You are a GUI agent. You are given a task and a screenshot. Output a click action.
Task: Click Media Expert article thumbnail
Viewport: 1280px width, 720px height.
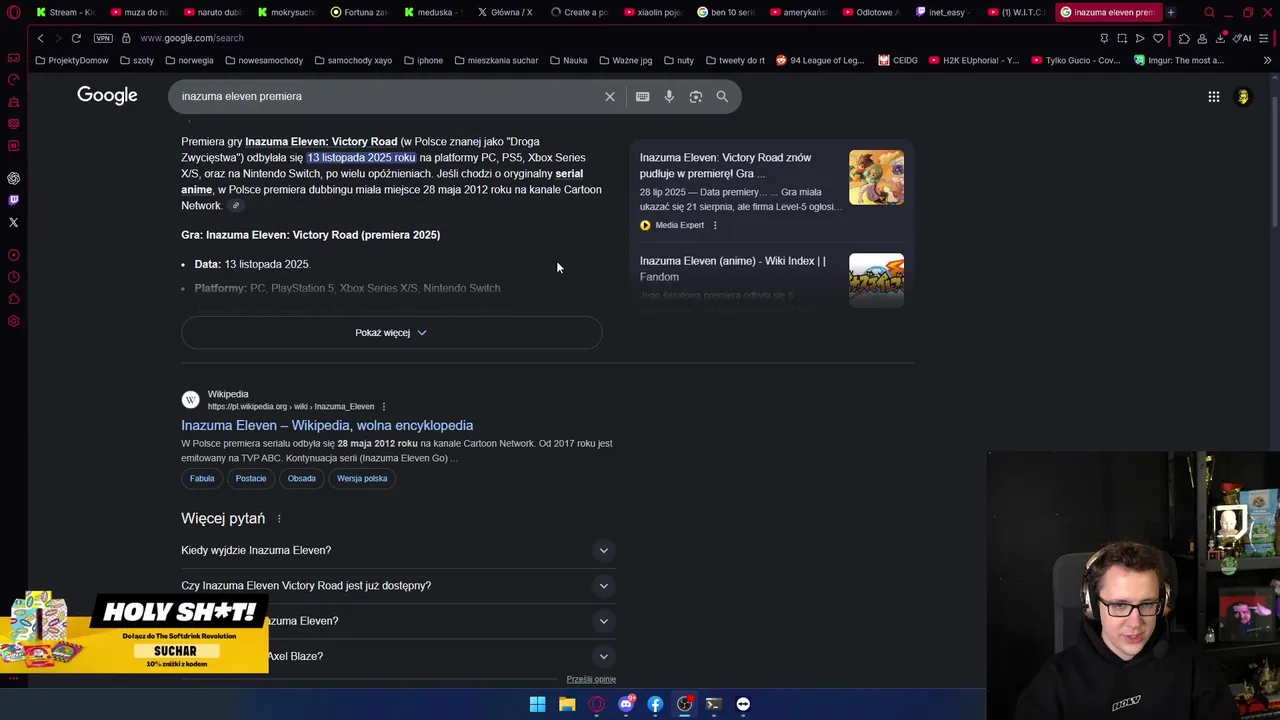click(x=876, y=177)
